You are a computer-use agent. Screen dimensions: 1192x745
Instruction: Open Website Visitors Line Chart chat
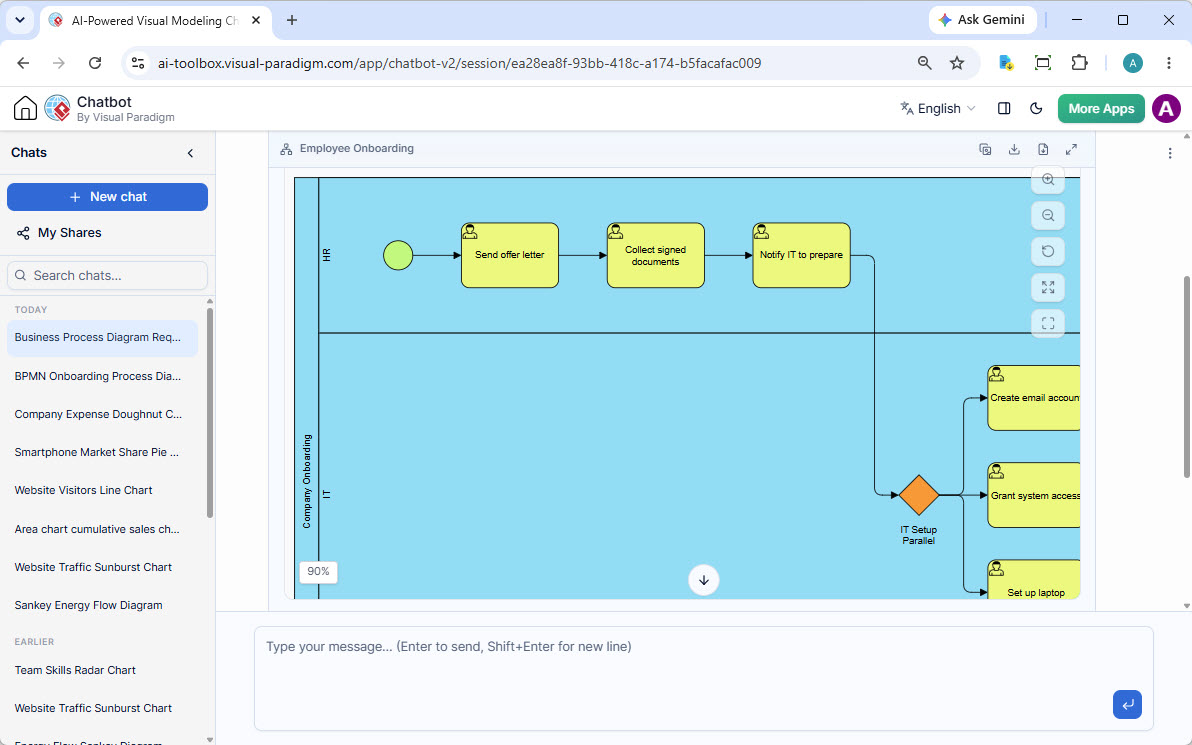tap(102, 490)
